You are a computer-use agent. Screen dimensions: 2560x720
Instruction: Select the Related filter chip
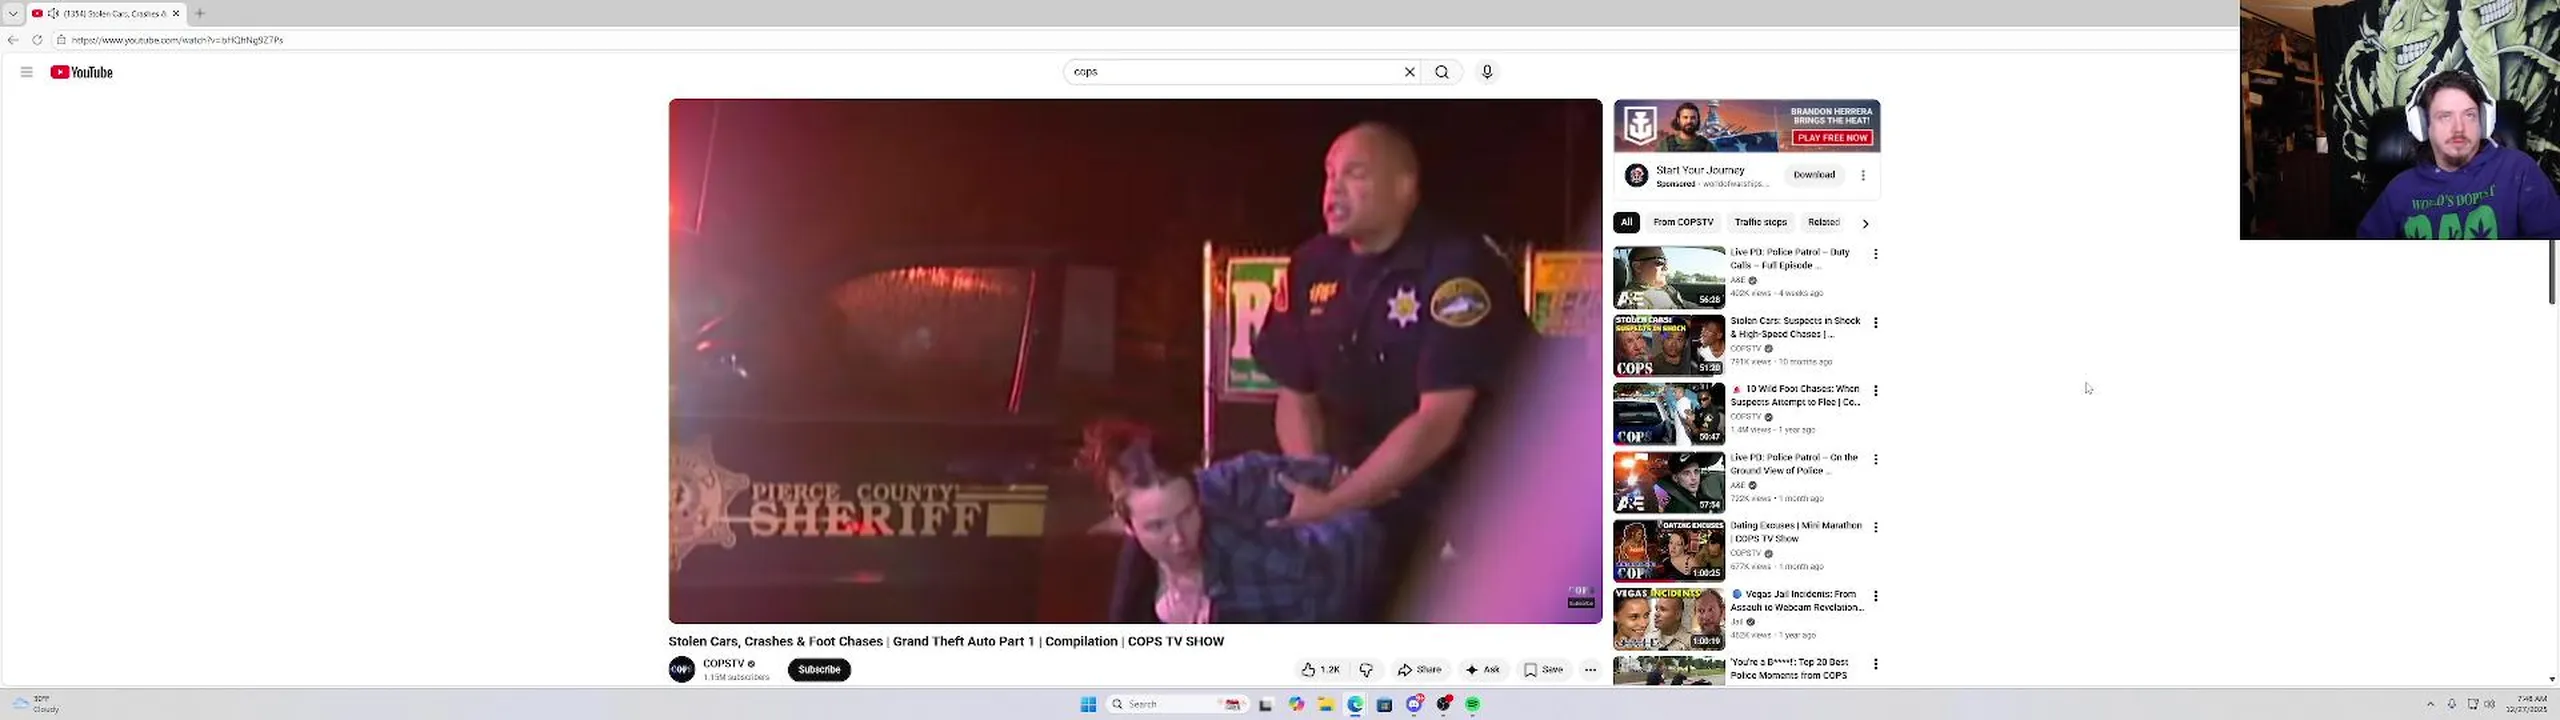coord(1823,222)
